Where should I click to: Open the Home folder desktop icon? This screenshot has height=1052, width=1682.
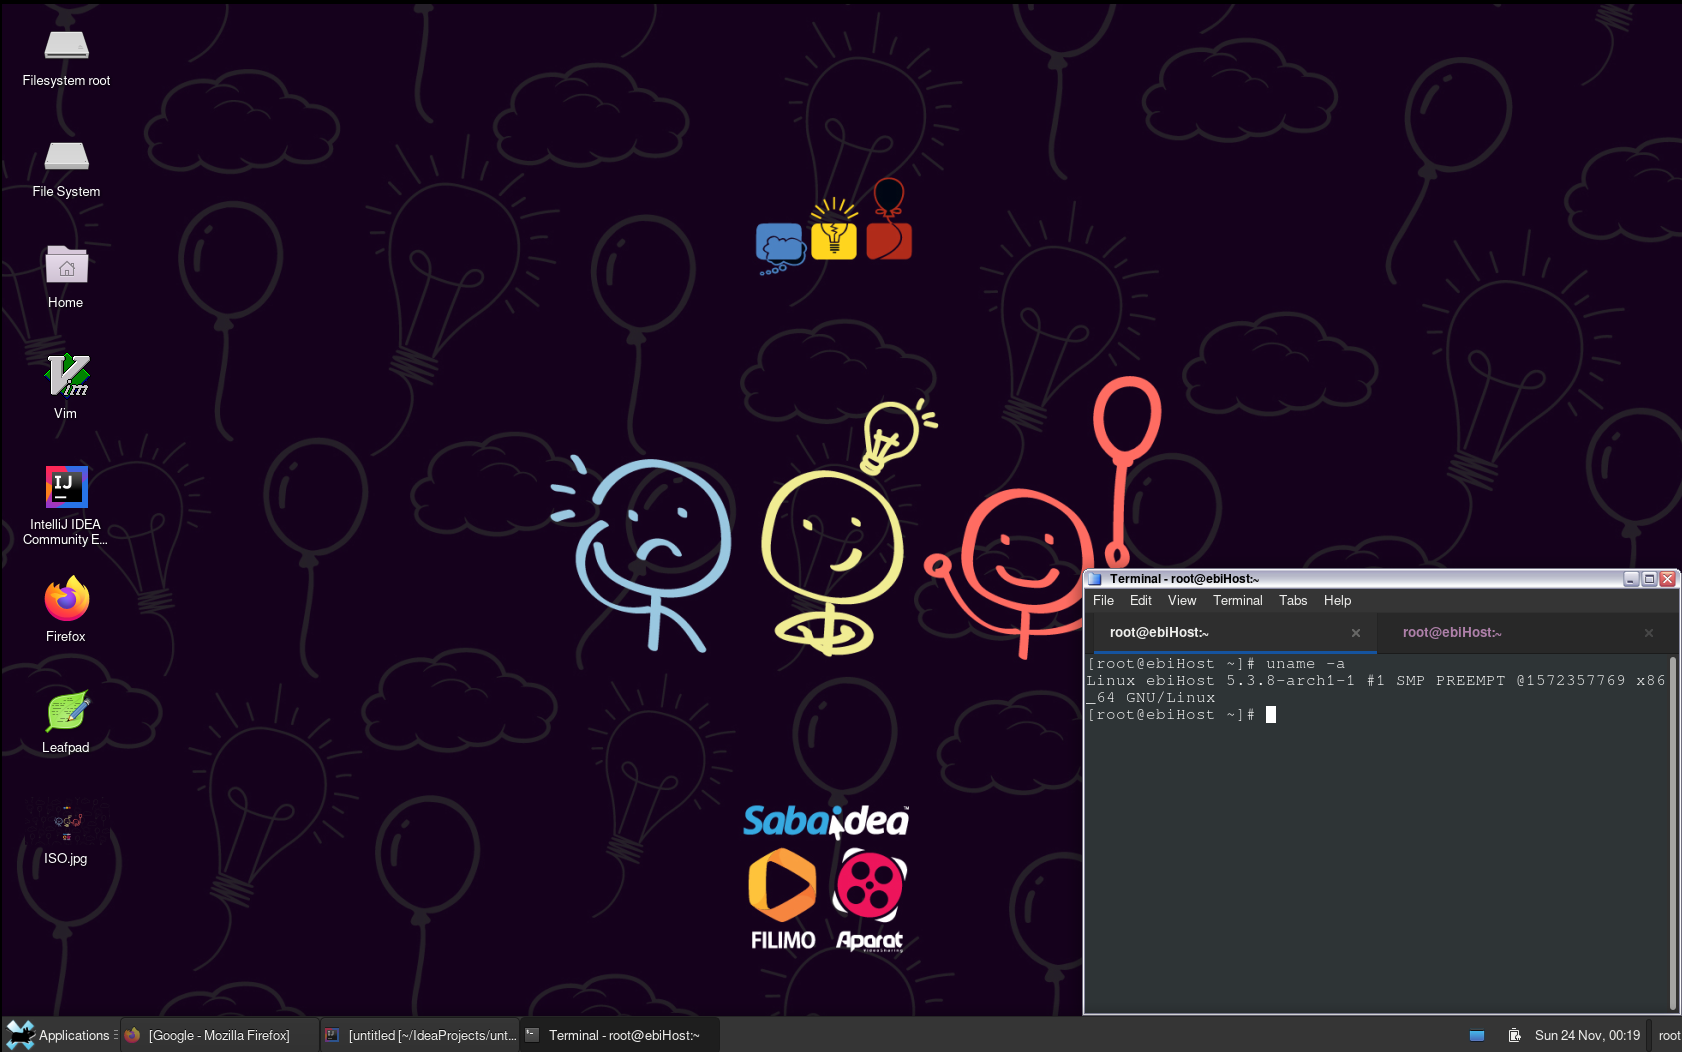pos(66,279)
